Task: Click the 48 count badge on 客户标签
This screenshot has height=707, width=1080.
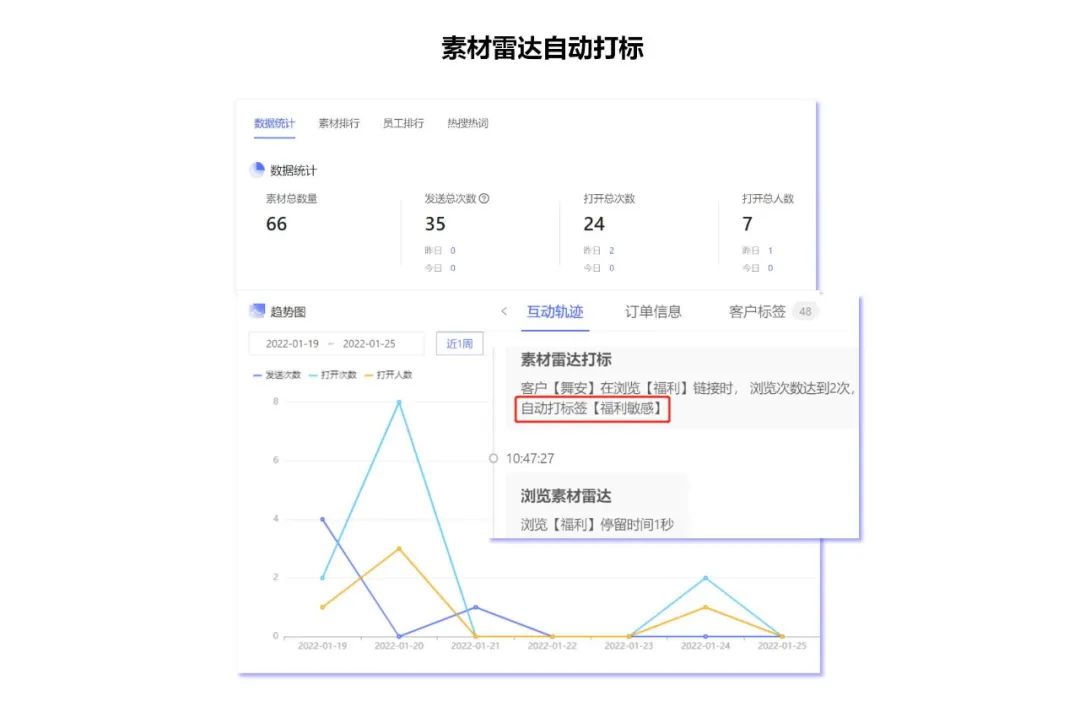Action: [806, 312]
